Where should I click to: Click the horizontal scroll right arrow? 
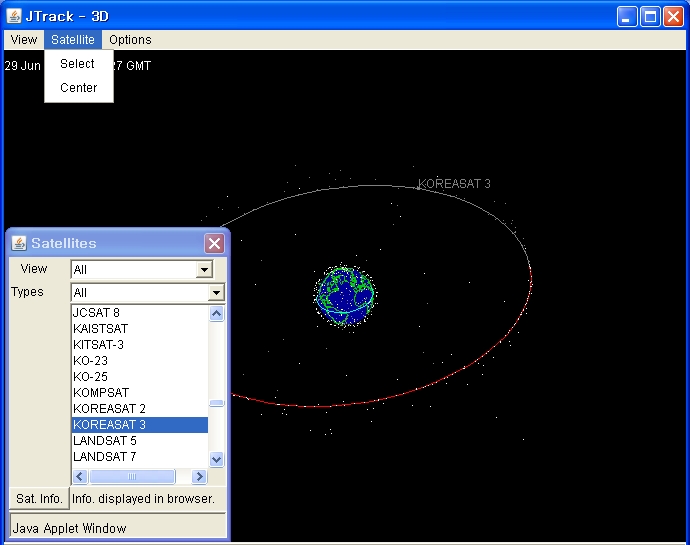pos(199,476)
